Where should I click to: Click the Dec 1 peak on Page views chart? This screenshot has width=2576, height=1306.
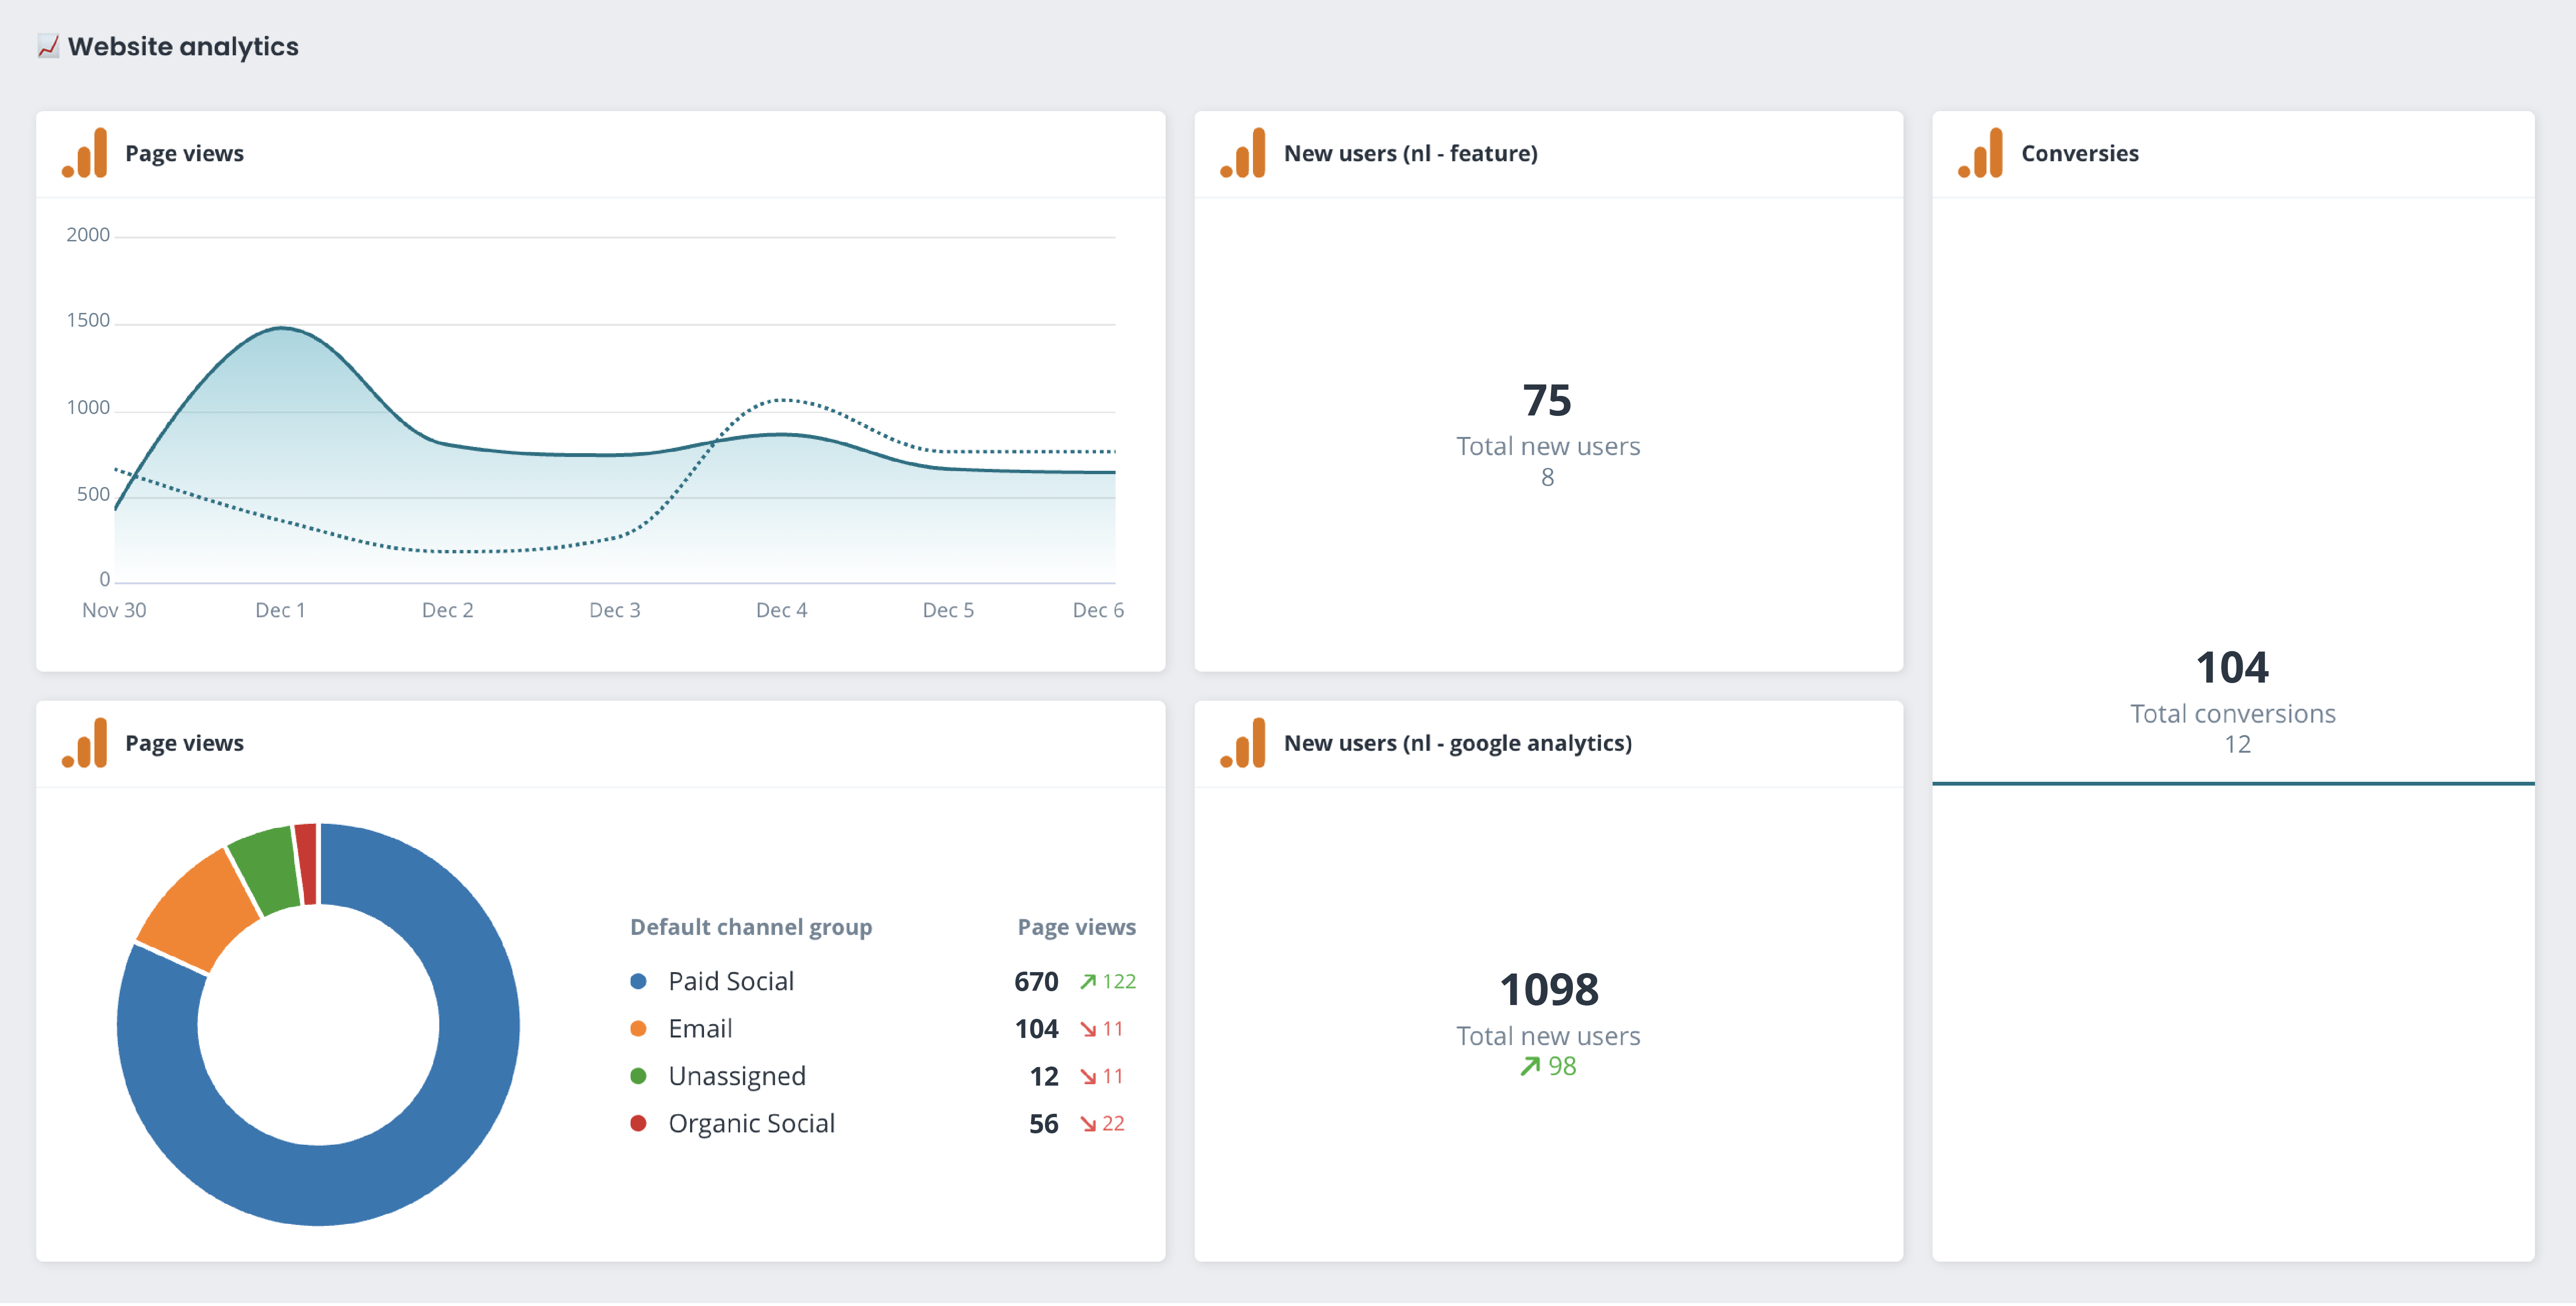(x=282, y=328)
